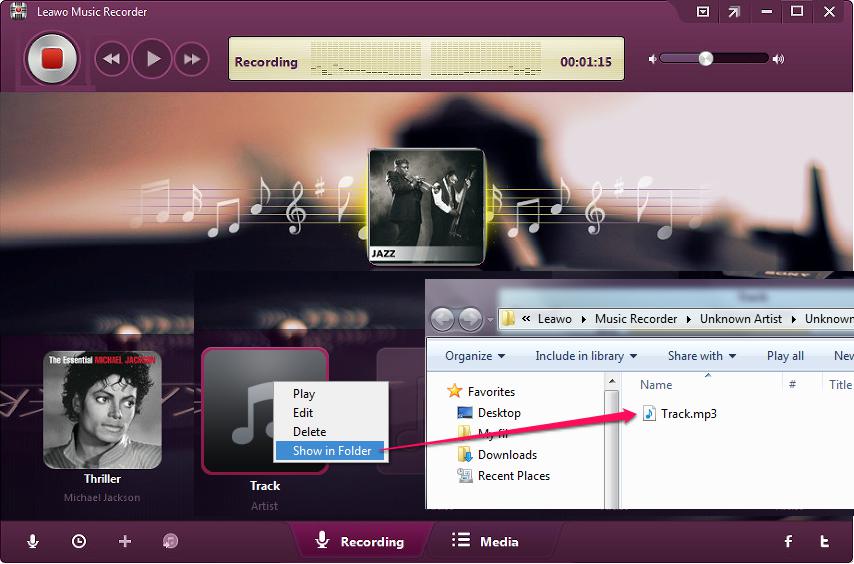This screenshot has height=564, width=854.
Task: Open the Organize dropdown in Explorer
Action: pyautogui.click(x=475, y=356)
